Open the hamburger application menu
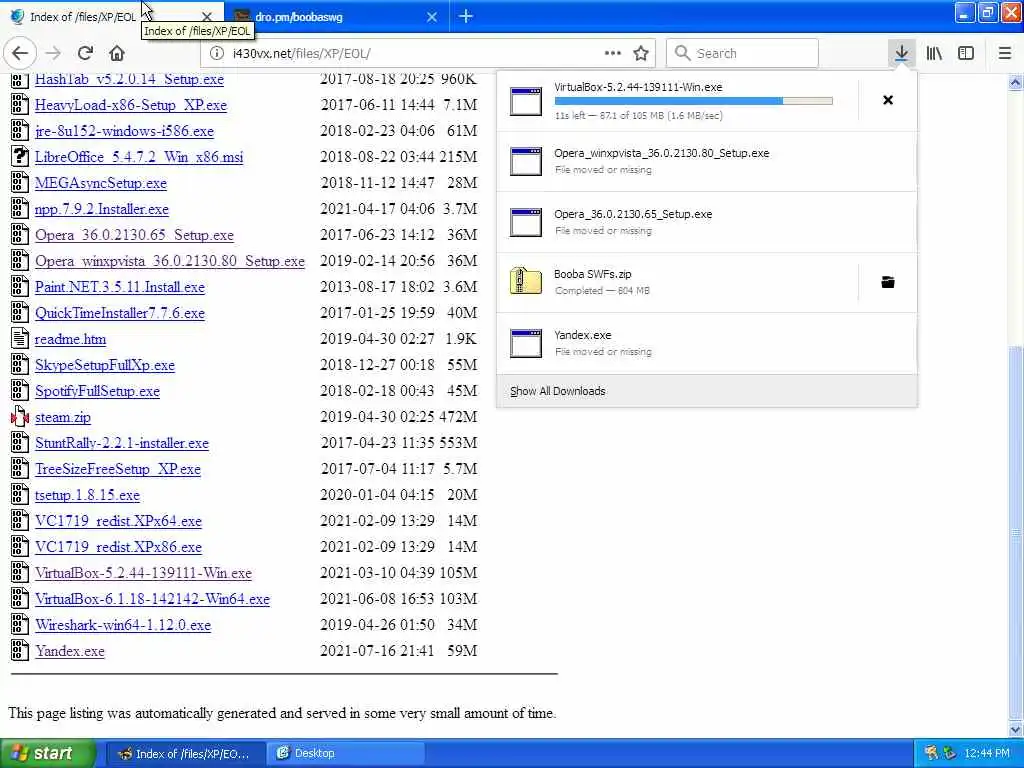Image resolution: width=1024 pixels, height=768 pixels. tap(1005, 54)
